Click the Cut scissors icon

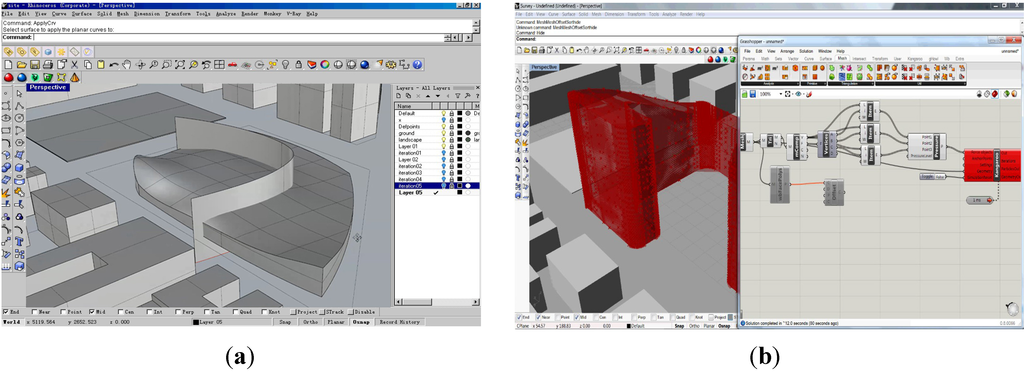(74, 65)
